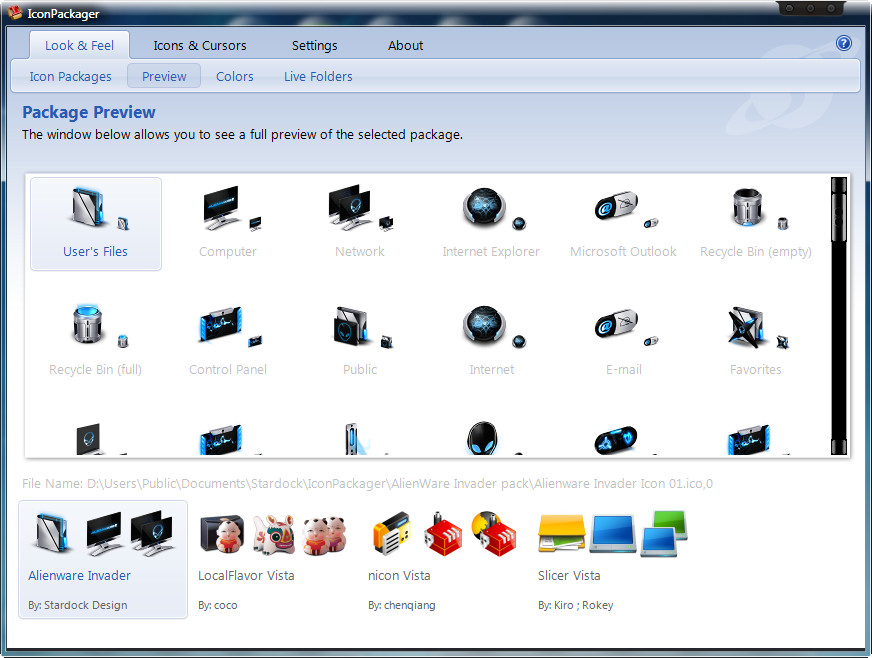Click the 'By: Stardock Design' author text
The image size is (872, 658).
(78, 605)
